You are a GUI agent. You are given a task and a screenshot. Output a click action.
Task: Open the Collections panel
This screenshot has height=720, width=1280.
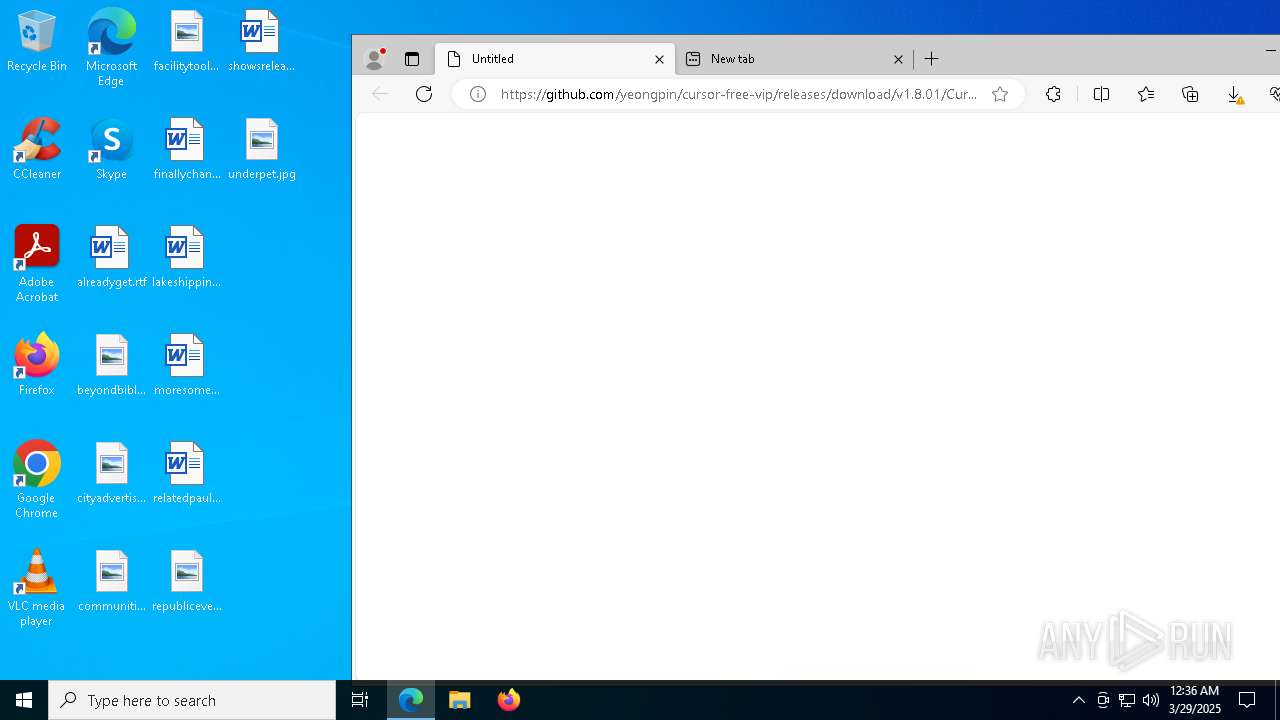(x=1190, y=94)
